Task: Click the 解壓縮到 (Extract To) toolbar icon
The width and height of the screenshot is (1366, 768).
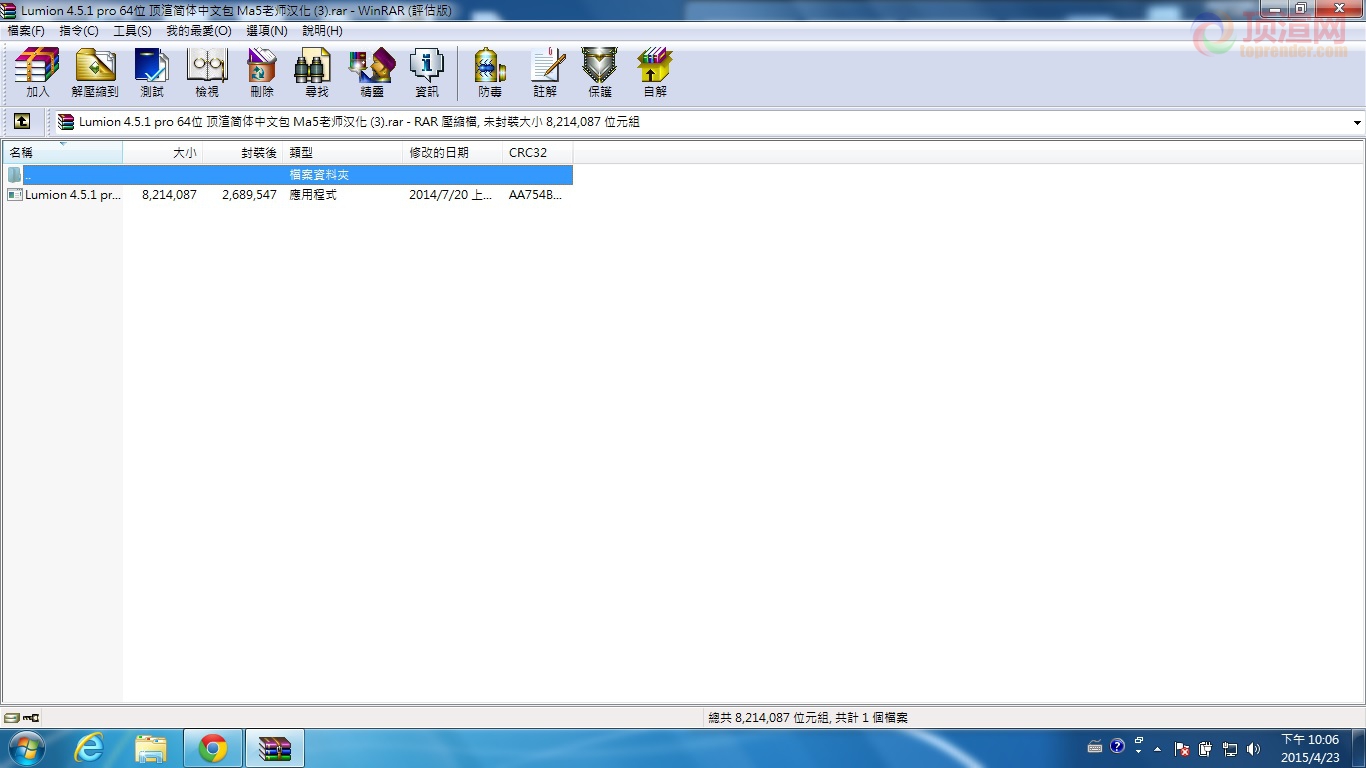Action: (x=95, y=73)
